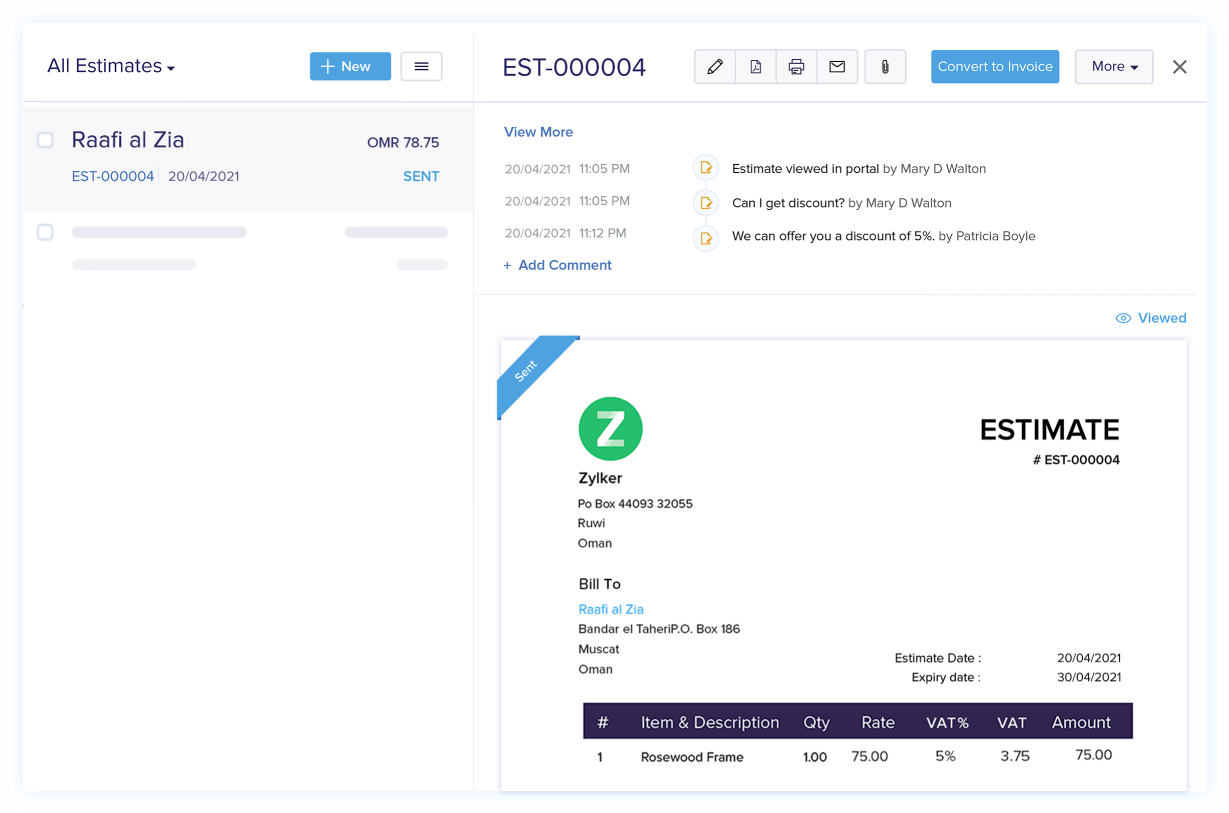Screen dimensions: 1229x813
Task: Click the green Zylker logo
Action: 610,429
